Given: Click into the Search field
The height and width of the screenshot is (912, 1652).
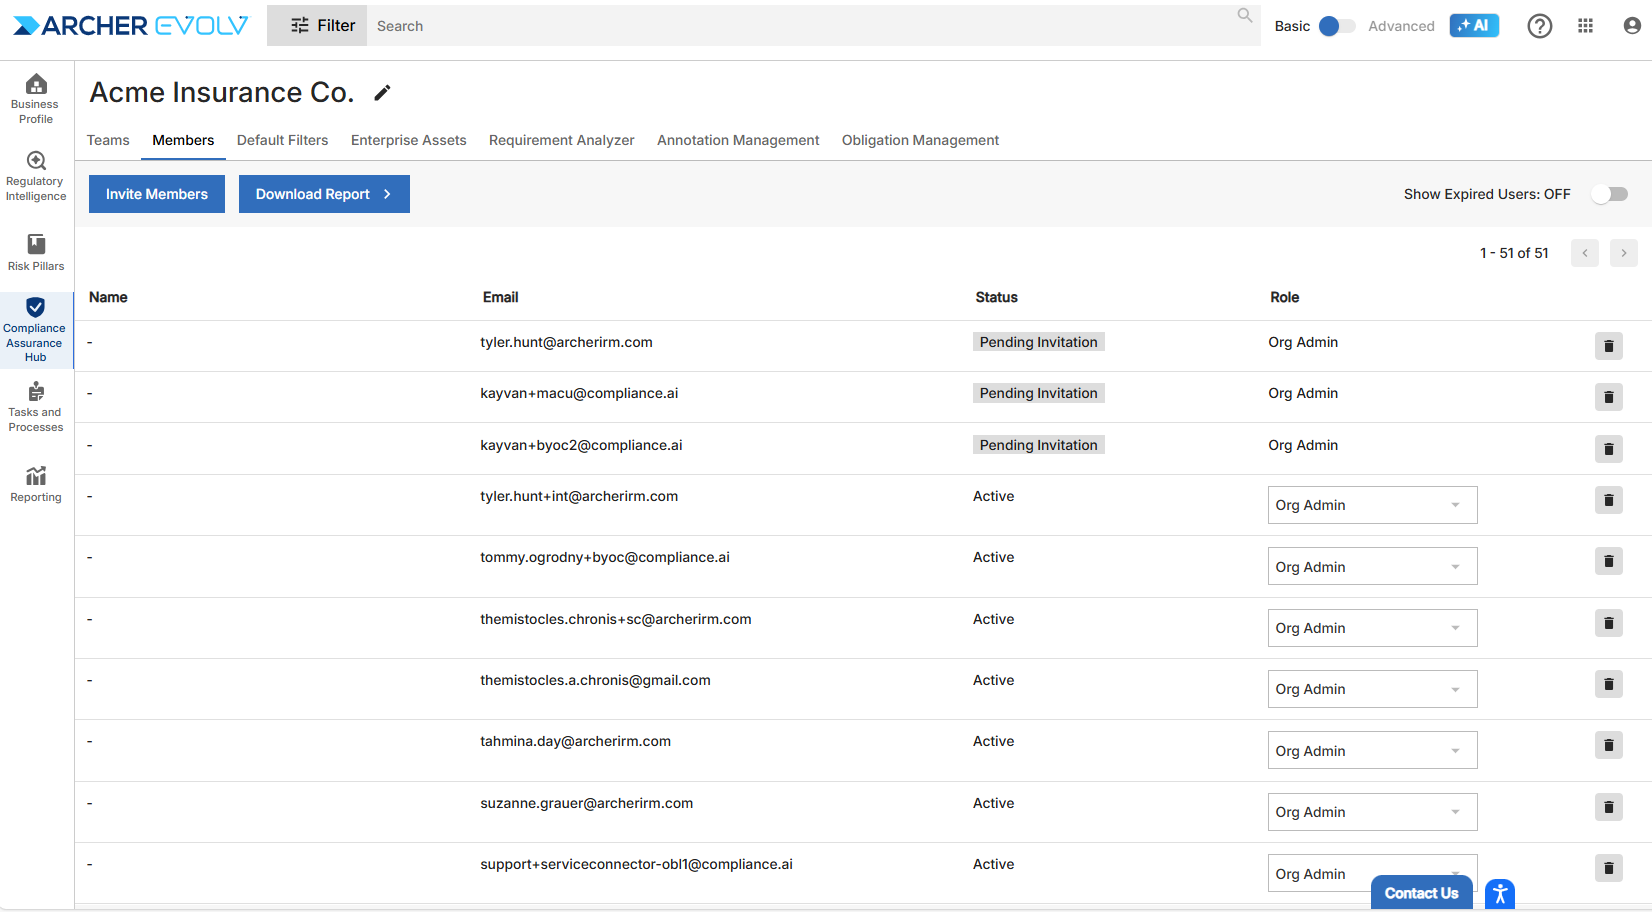Looking at the screenshot, I should 800,26.
